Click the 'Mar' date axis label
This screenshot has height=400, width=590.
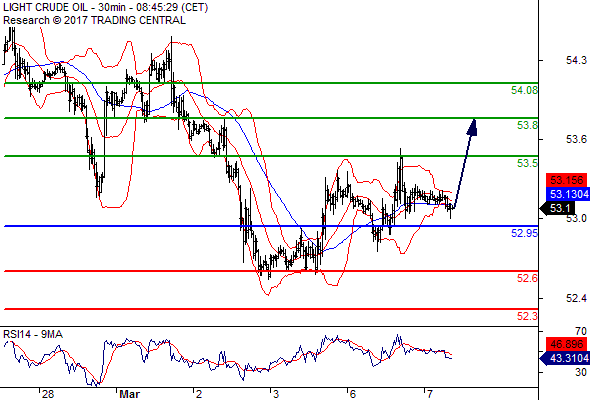click(x=129, y=394)
